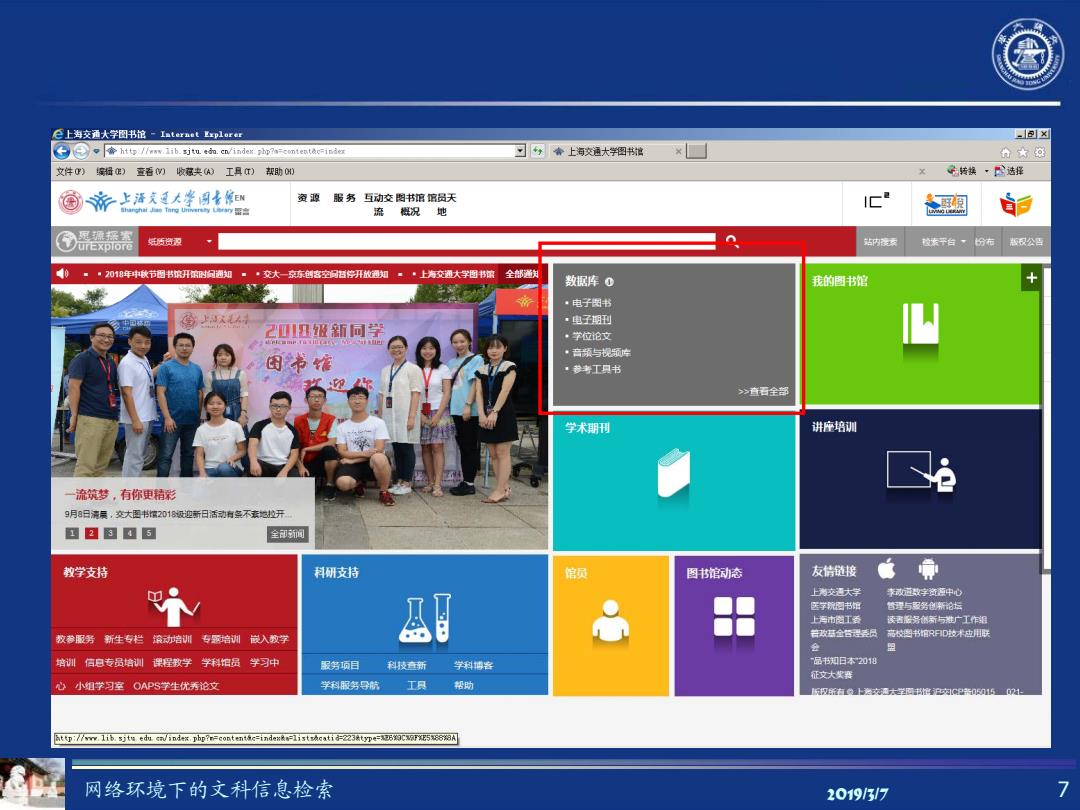Open the 服务 navigation item
Image resolution: width=1080 pixels, height=810 pixels.
click(344, 198)
